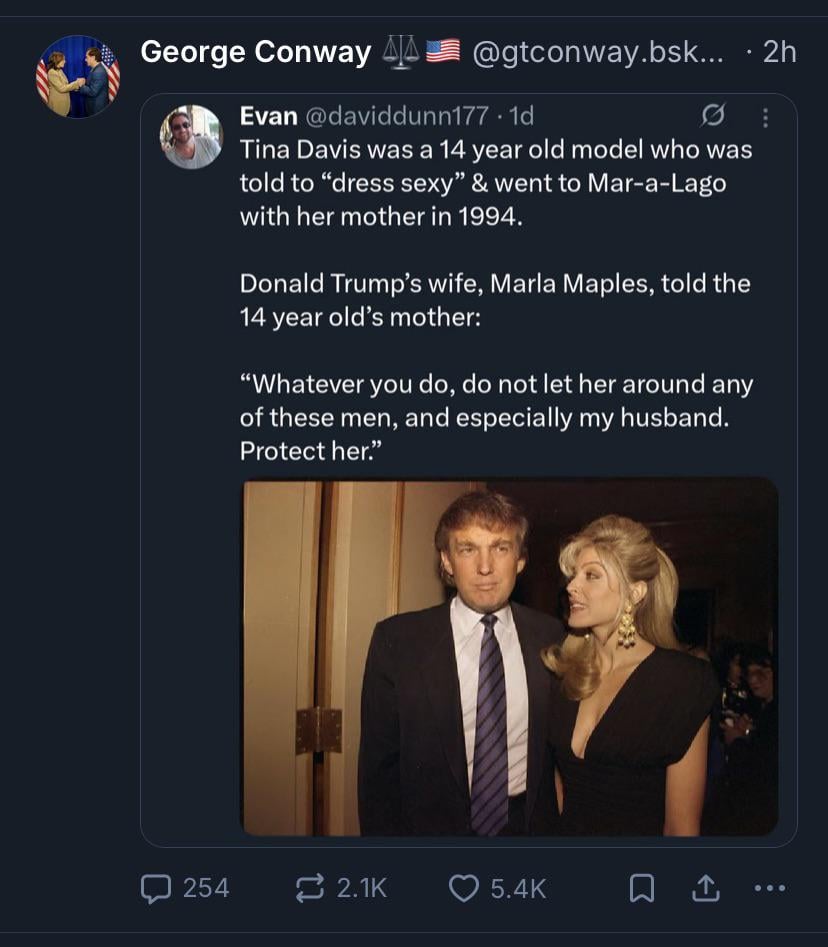Open the embedded photo of the couple
The width and height of the screenshot is (828, 947).
point(509,657)
